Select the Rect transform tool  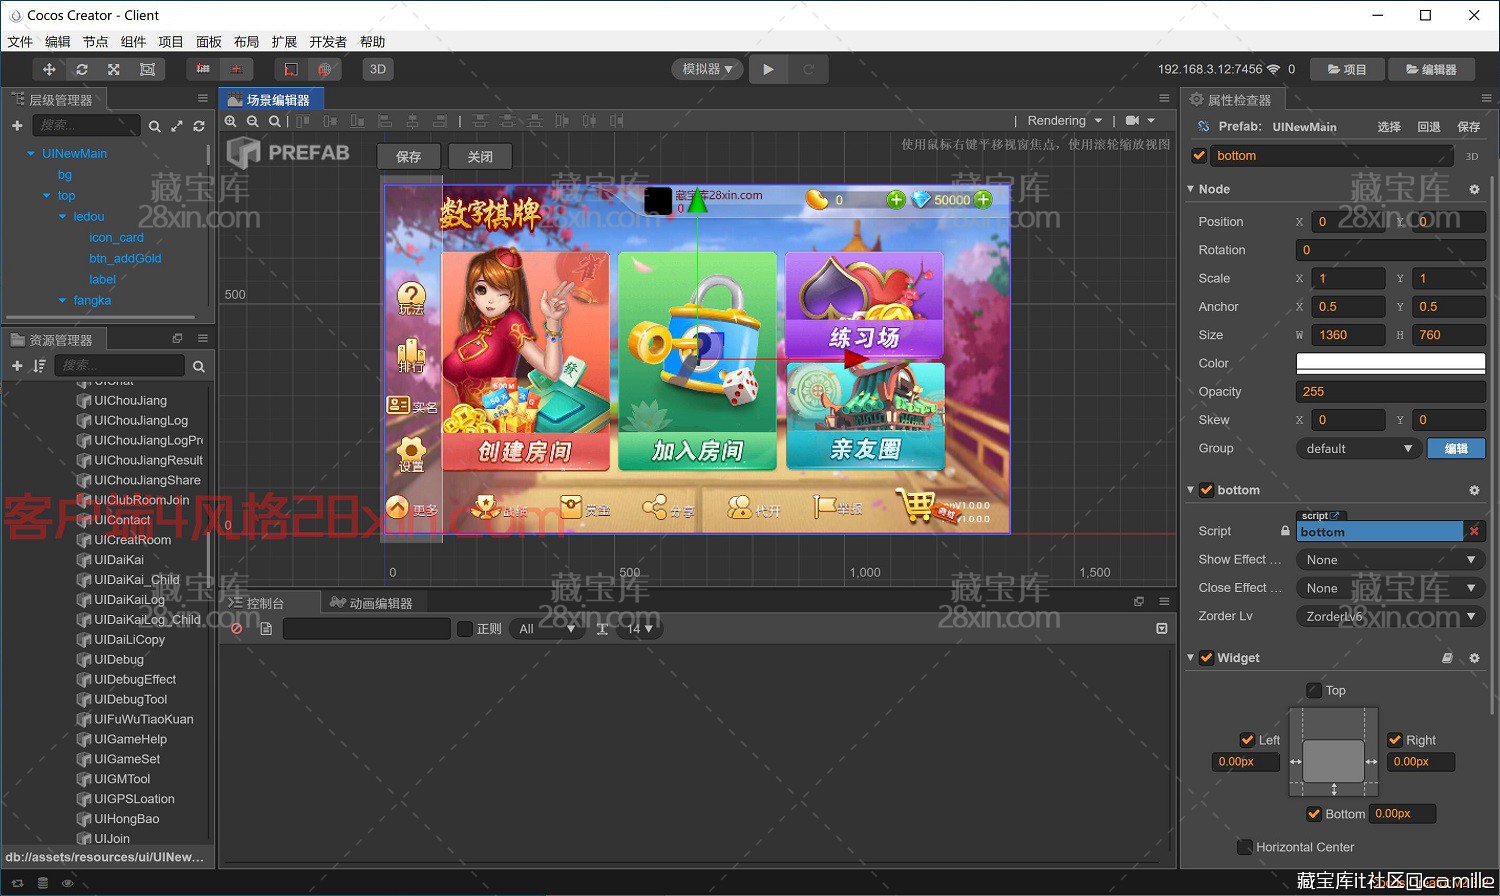tap(147, 69)
